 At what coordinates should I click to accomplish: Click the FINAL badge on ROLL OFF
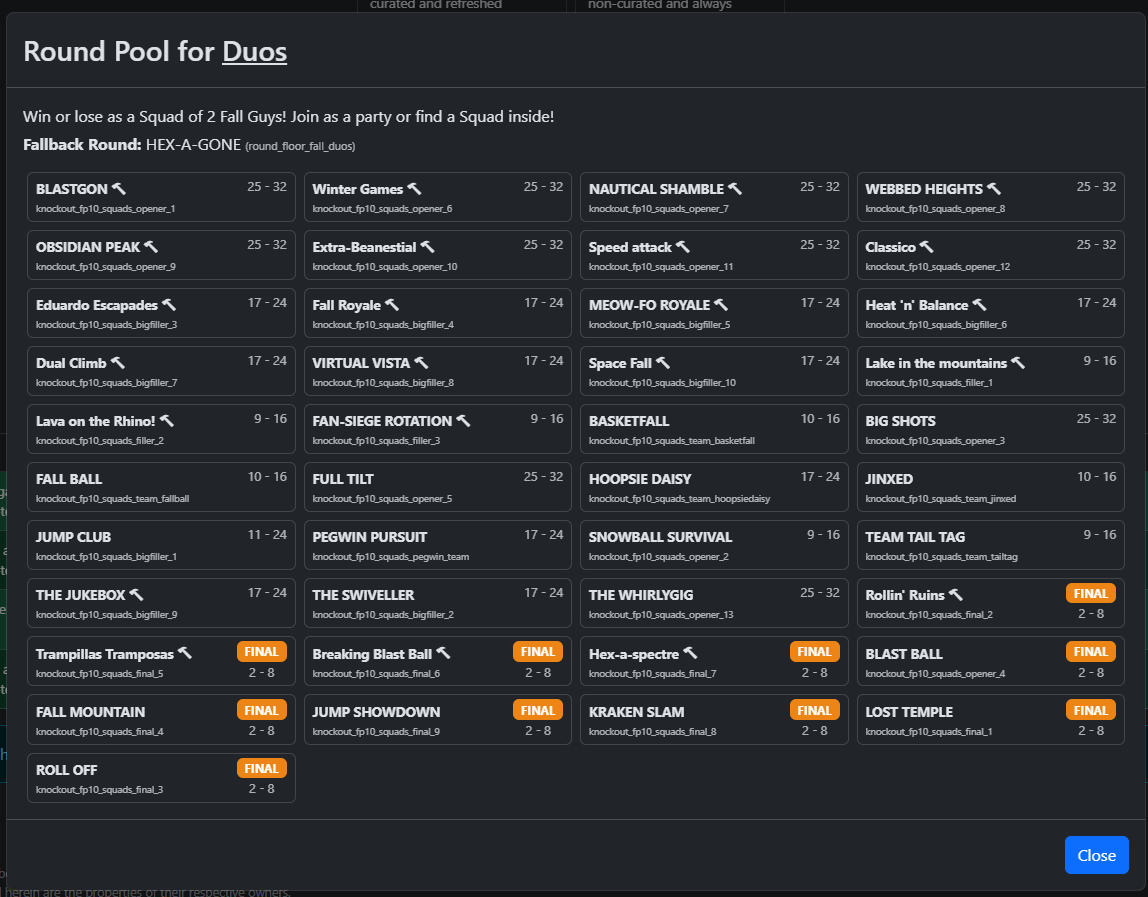click(261, 768)
